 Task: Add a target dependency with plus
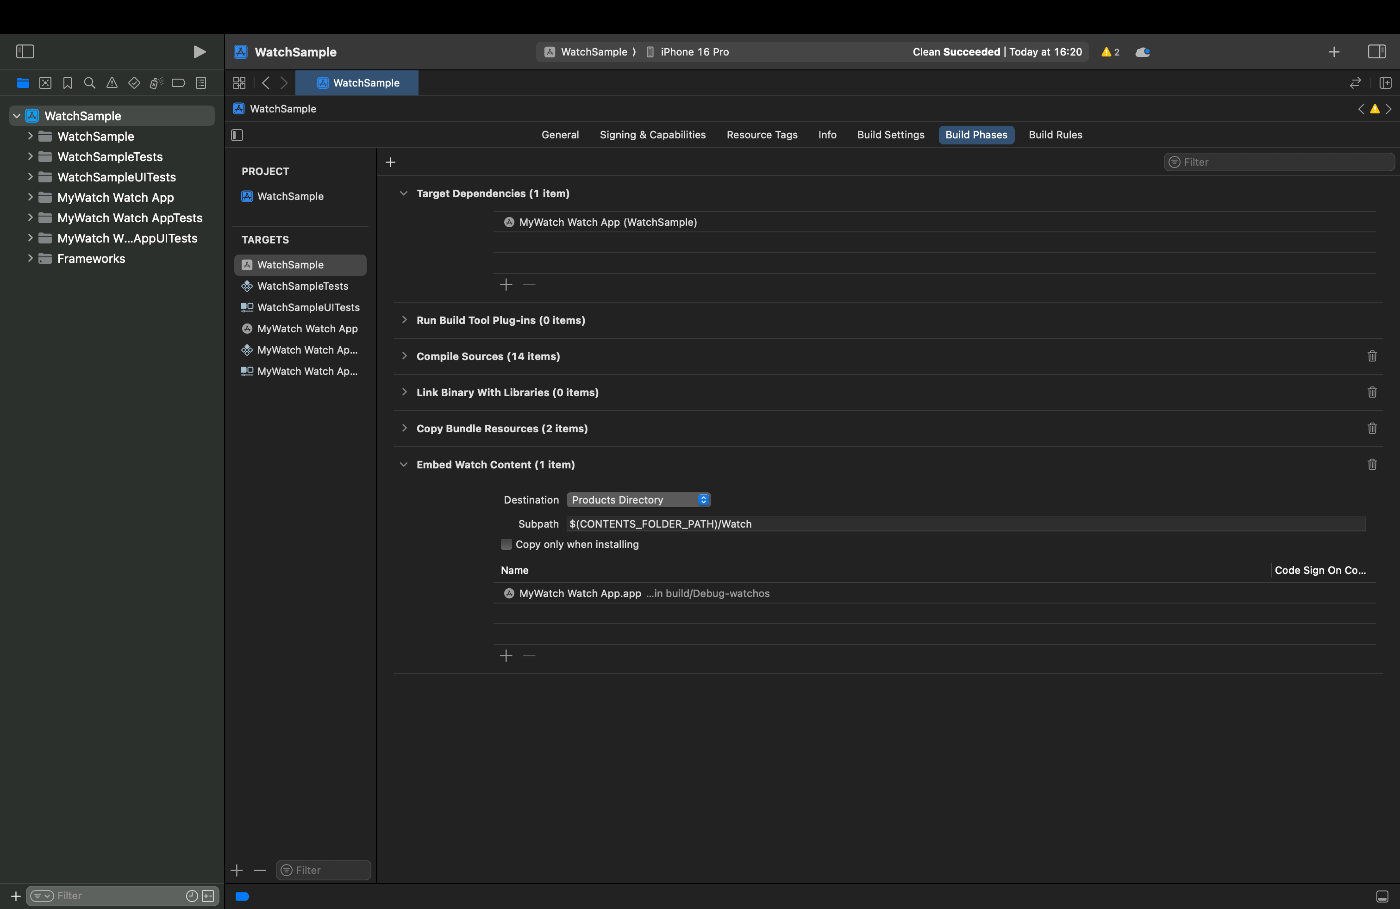coord(506,285)
